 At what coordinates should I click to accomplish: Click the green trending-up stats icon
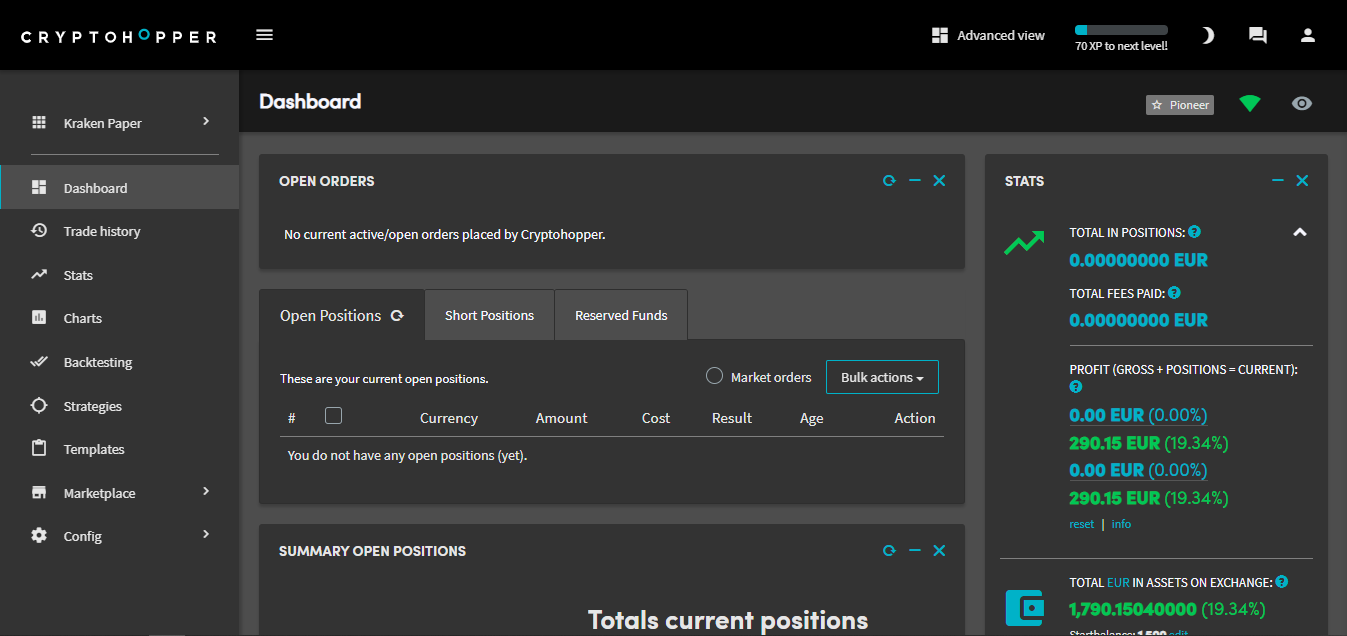(x=1024, y=242)
